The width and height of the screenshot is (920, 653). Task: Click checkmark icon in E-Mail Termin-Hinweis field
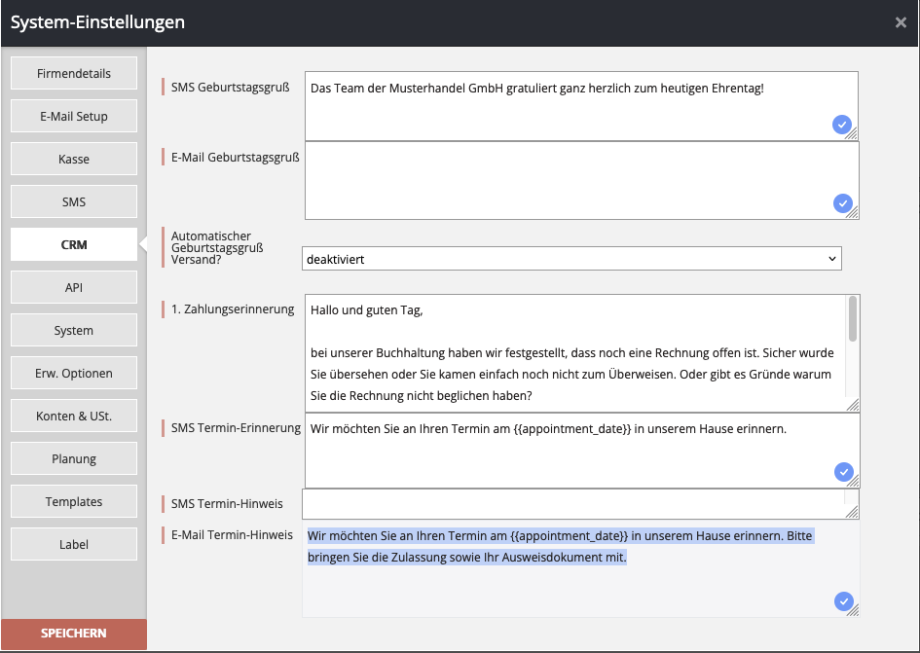[842, 601]
